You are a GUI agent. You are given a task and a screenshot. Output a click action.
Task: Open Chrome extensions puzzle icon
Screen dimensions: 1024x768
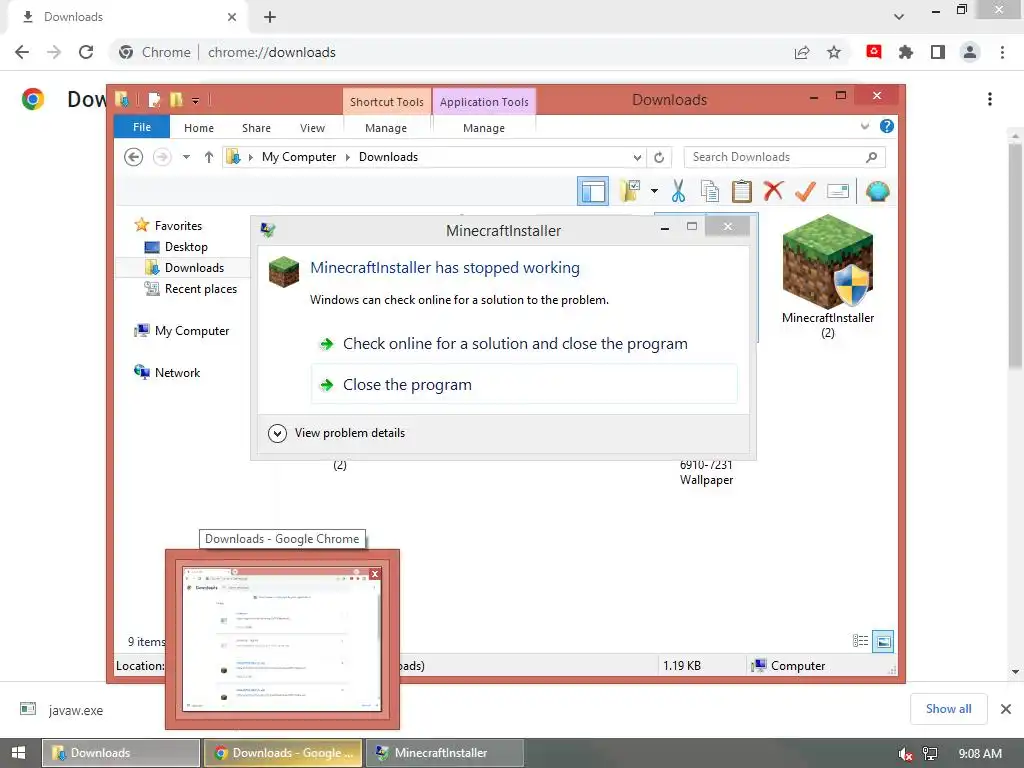pos(906,52)
